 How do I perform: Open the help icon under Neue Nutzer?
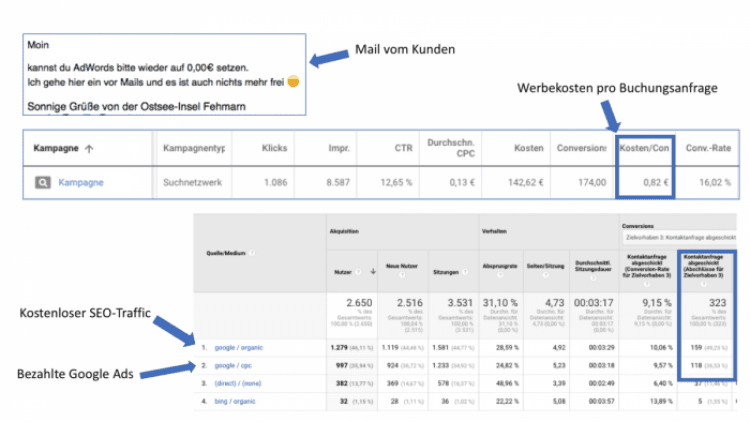402,275
